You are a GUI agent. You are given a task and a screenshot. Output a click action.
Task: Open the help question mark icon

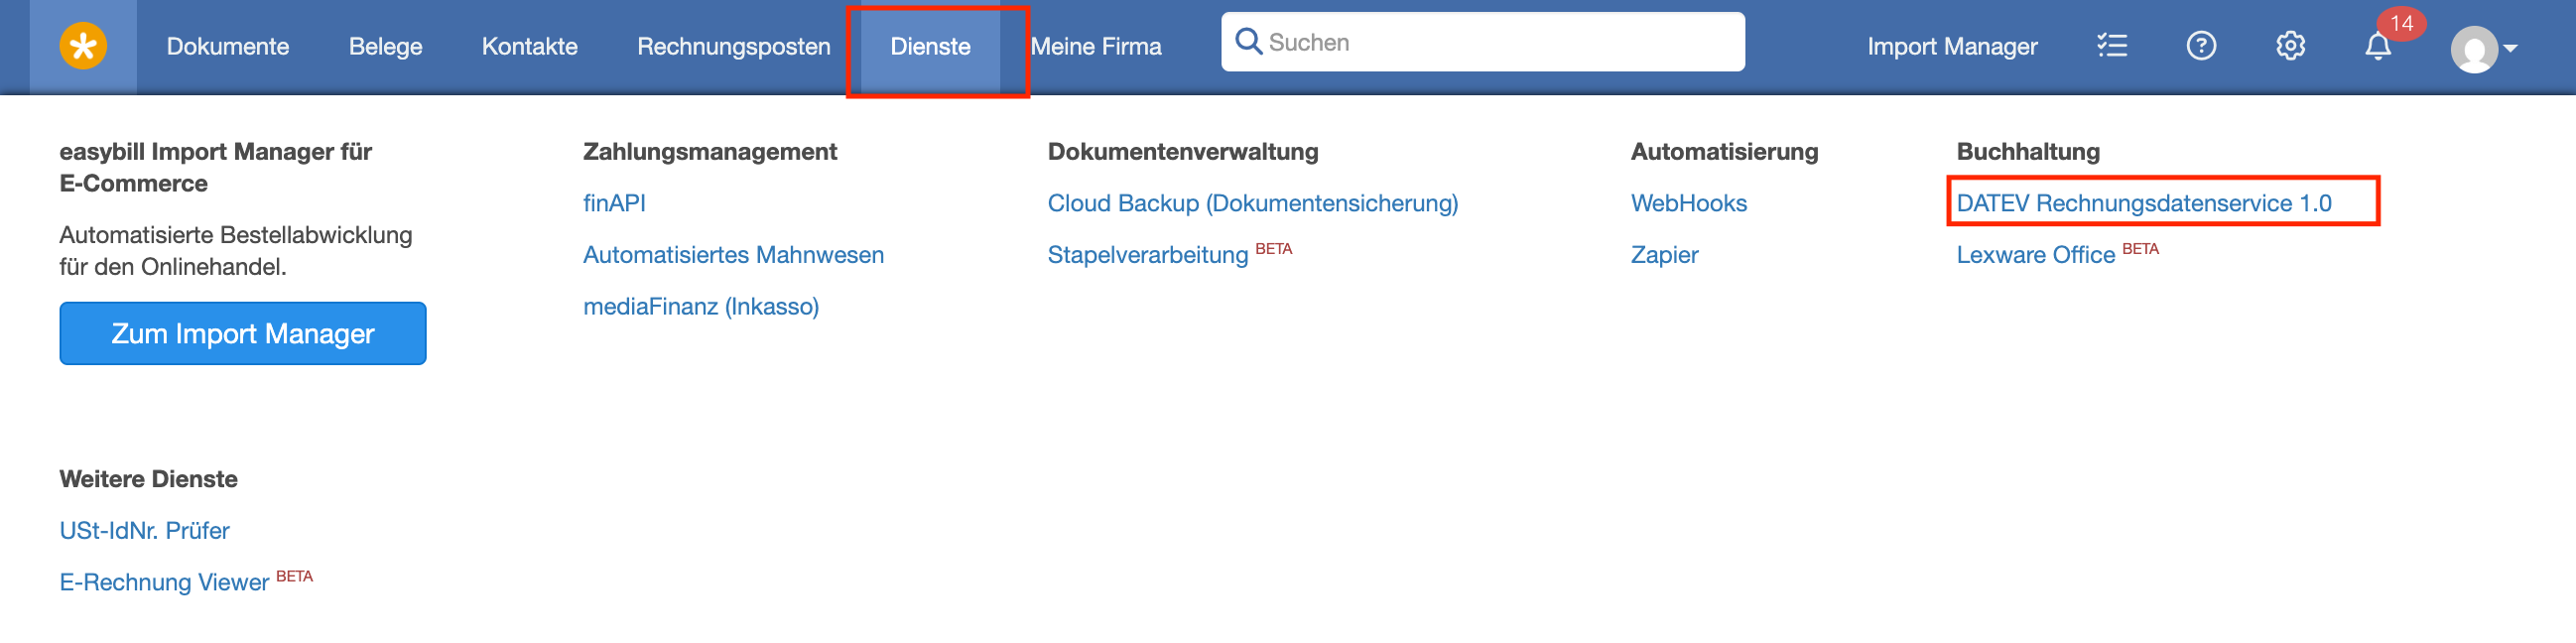2200,46
